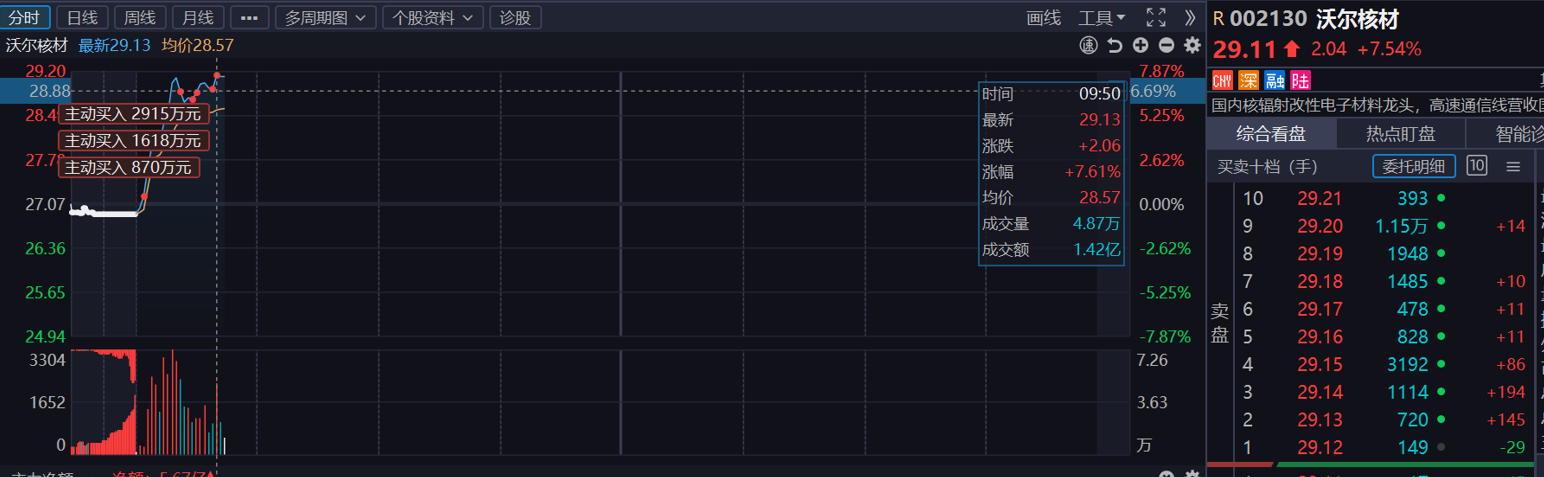
Task: Zoom out chart with minus icon
Action: [1166, 45]
